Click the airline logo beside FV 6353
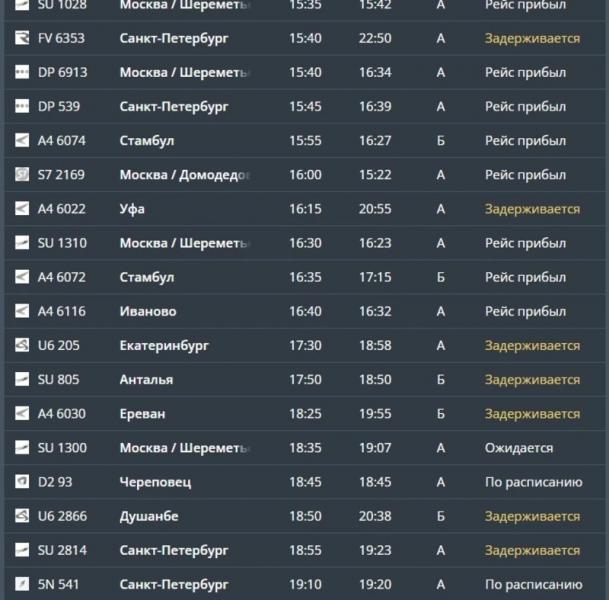609x600 pixels. [x=22, y=38]
